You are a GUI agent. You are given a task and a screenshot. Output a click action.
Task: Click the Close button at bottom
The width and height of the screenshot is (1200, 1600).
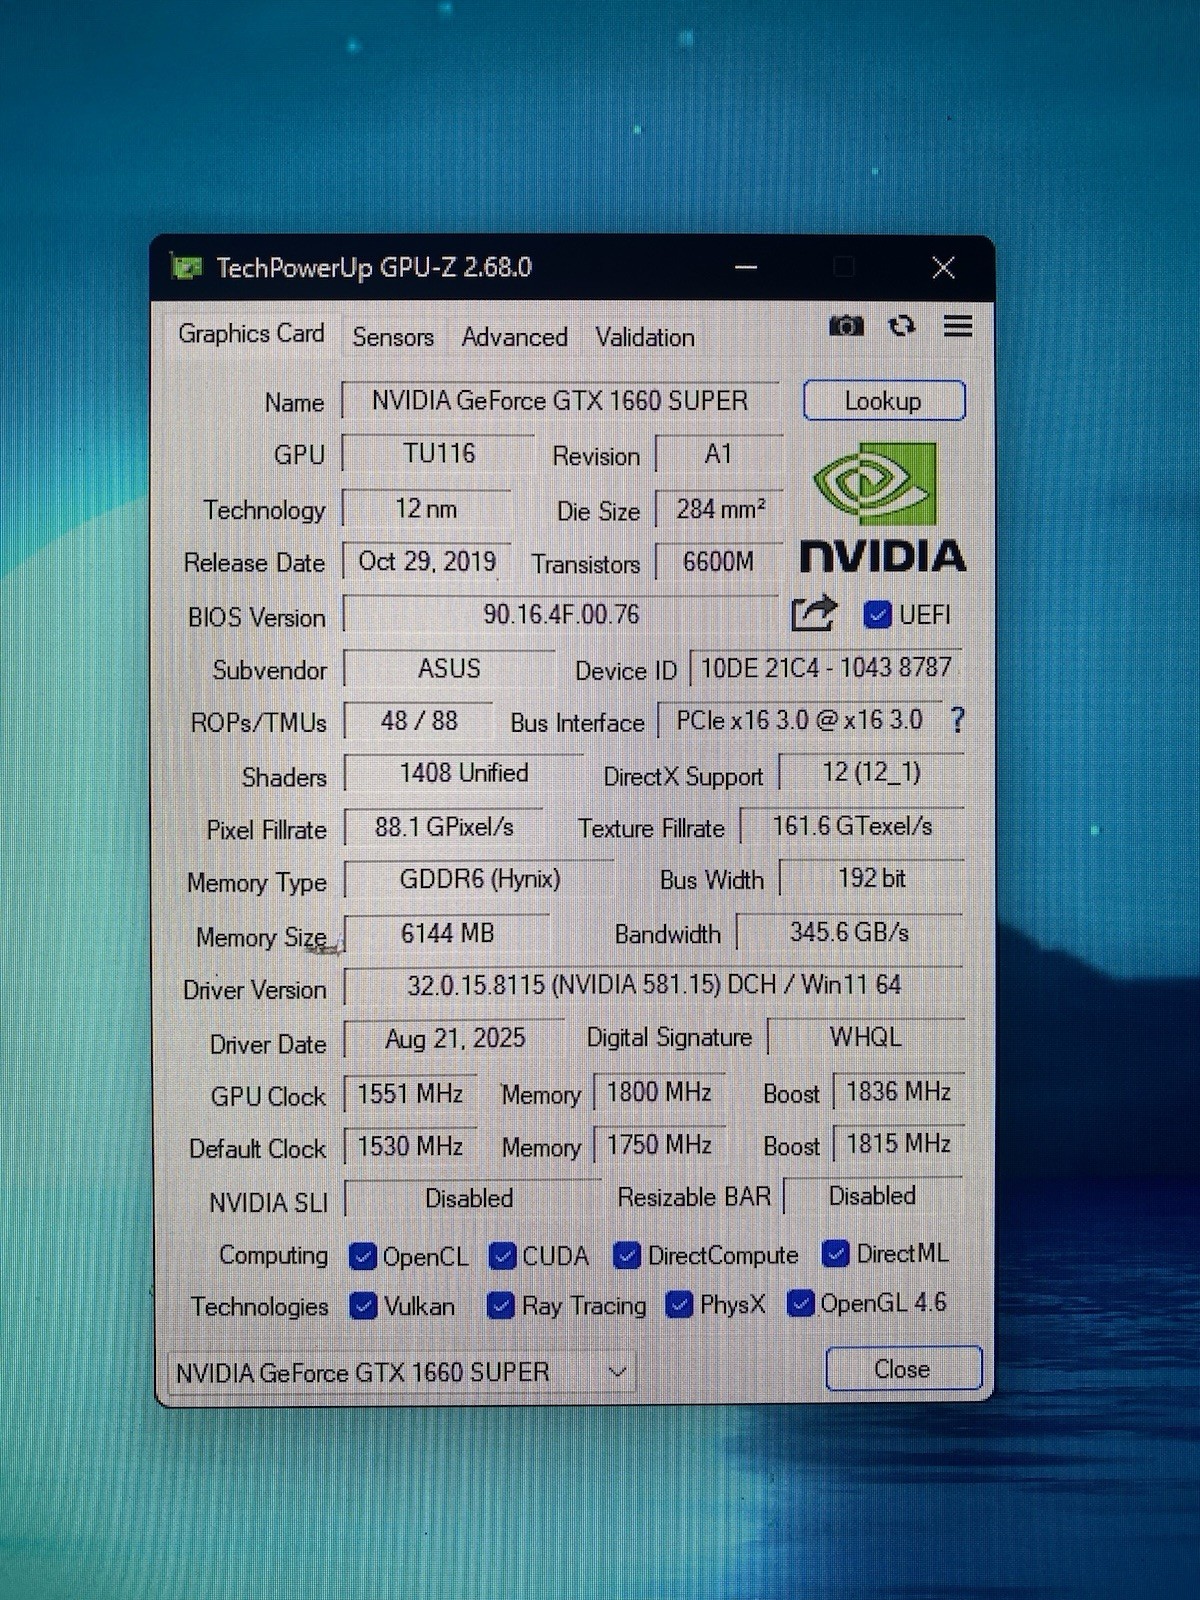tap(903, 1368)
